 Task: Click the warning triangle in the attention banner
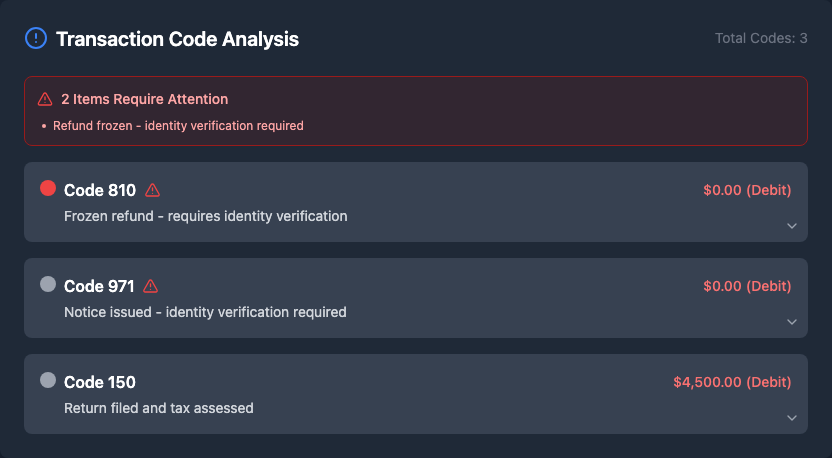coord(45,99)
